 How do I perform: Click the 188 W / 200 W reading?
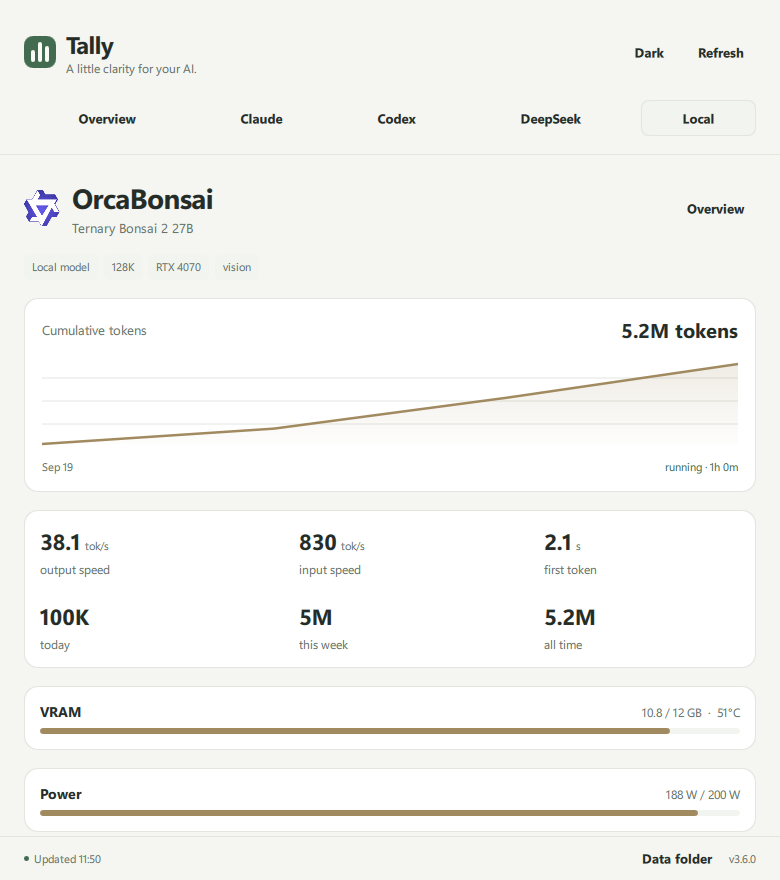[703, 795]
